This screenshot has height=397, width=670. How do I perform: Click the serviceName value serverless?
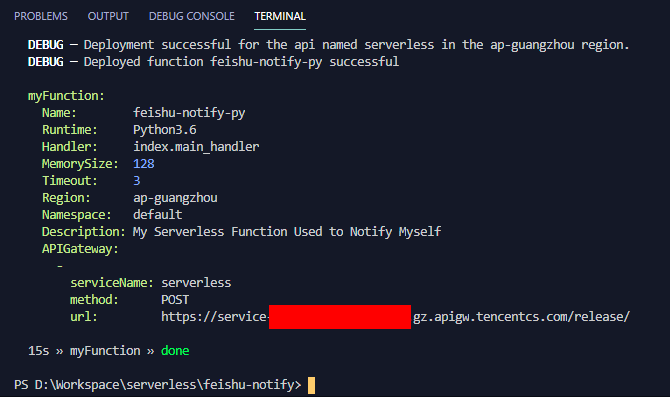click(196, 282)
